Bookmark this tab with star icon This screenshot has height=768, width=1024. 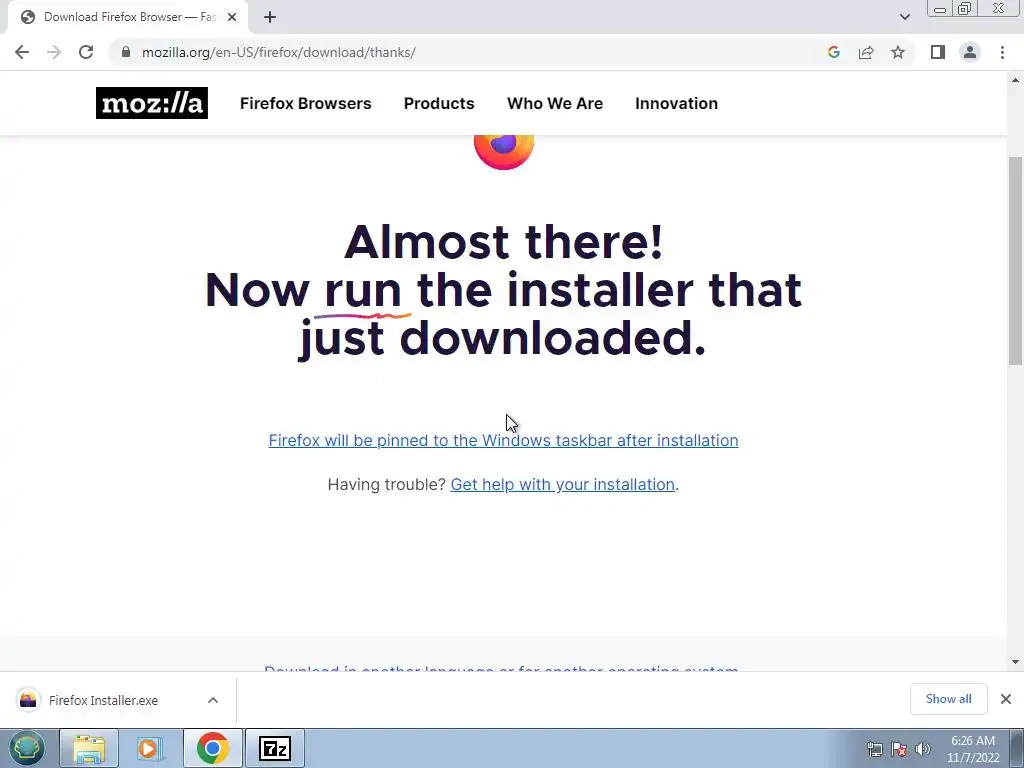tap(898, 52)
